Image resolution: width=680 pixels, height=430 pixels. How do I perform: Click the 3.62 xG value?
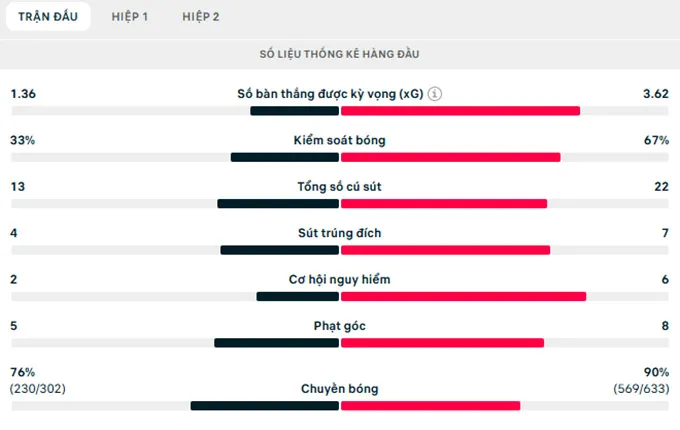coord(656,94)
